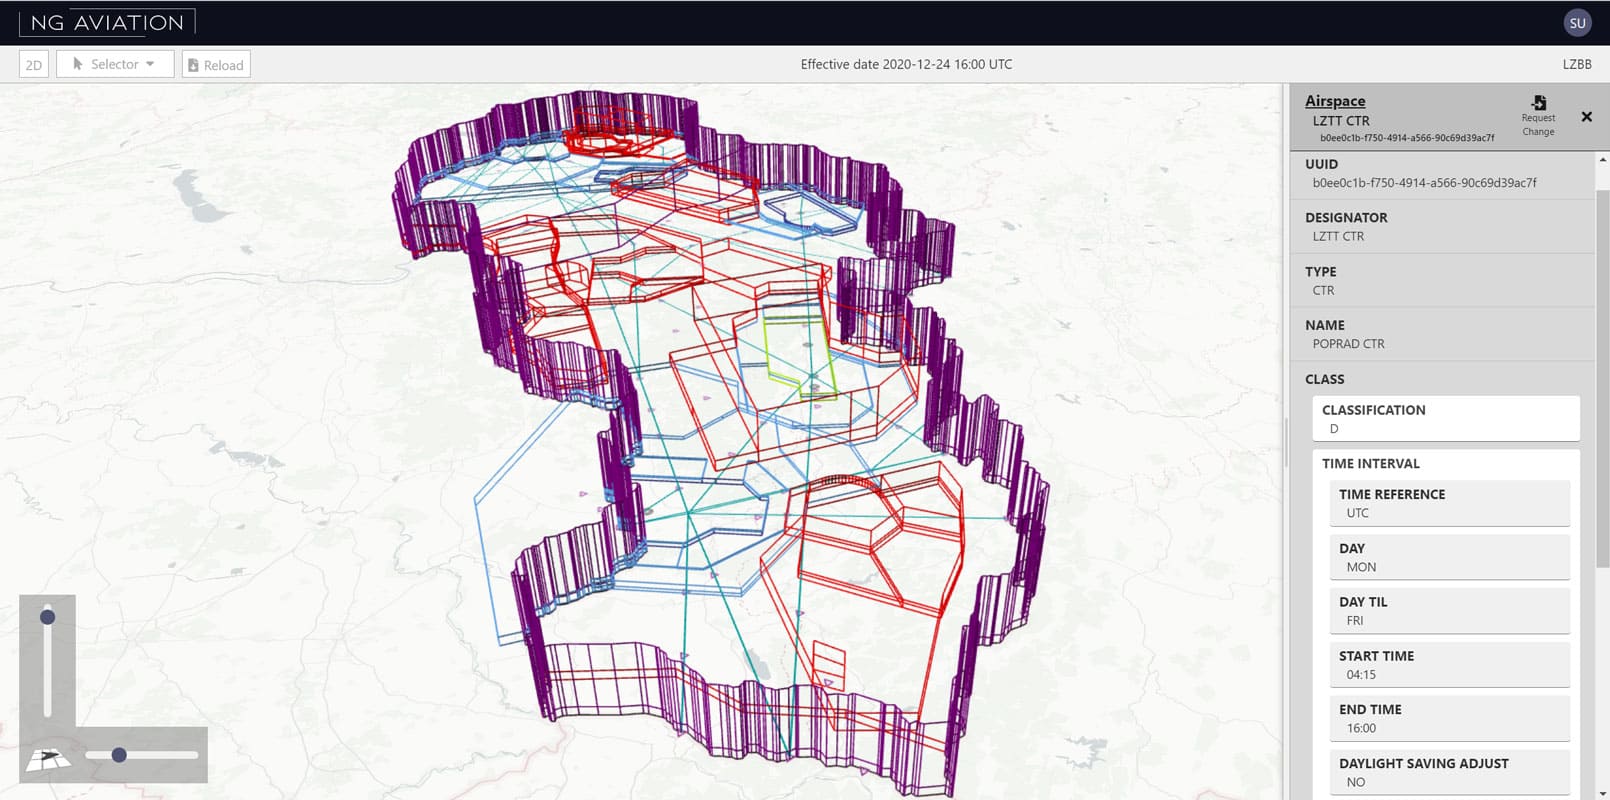Click the CLASS section header
Screen dimensions: 1610x800
coord(1324,380)
